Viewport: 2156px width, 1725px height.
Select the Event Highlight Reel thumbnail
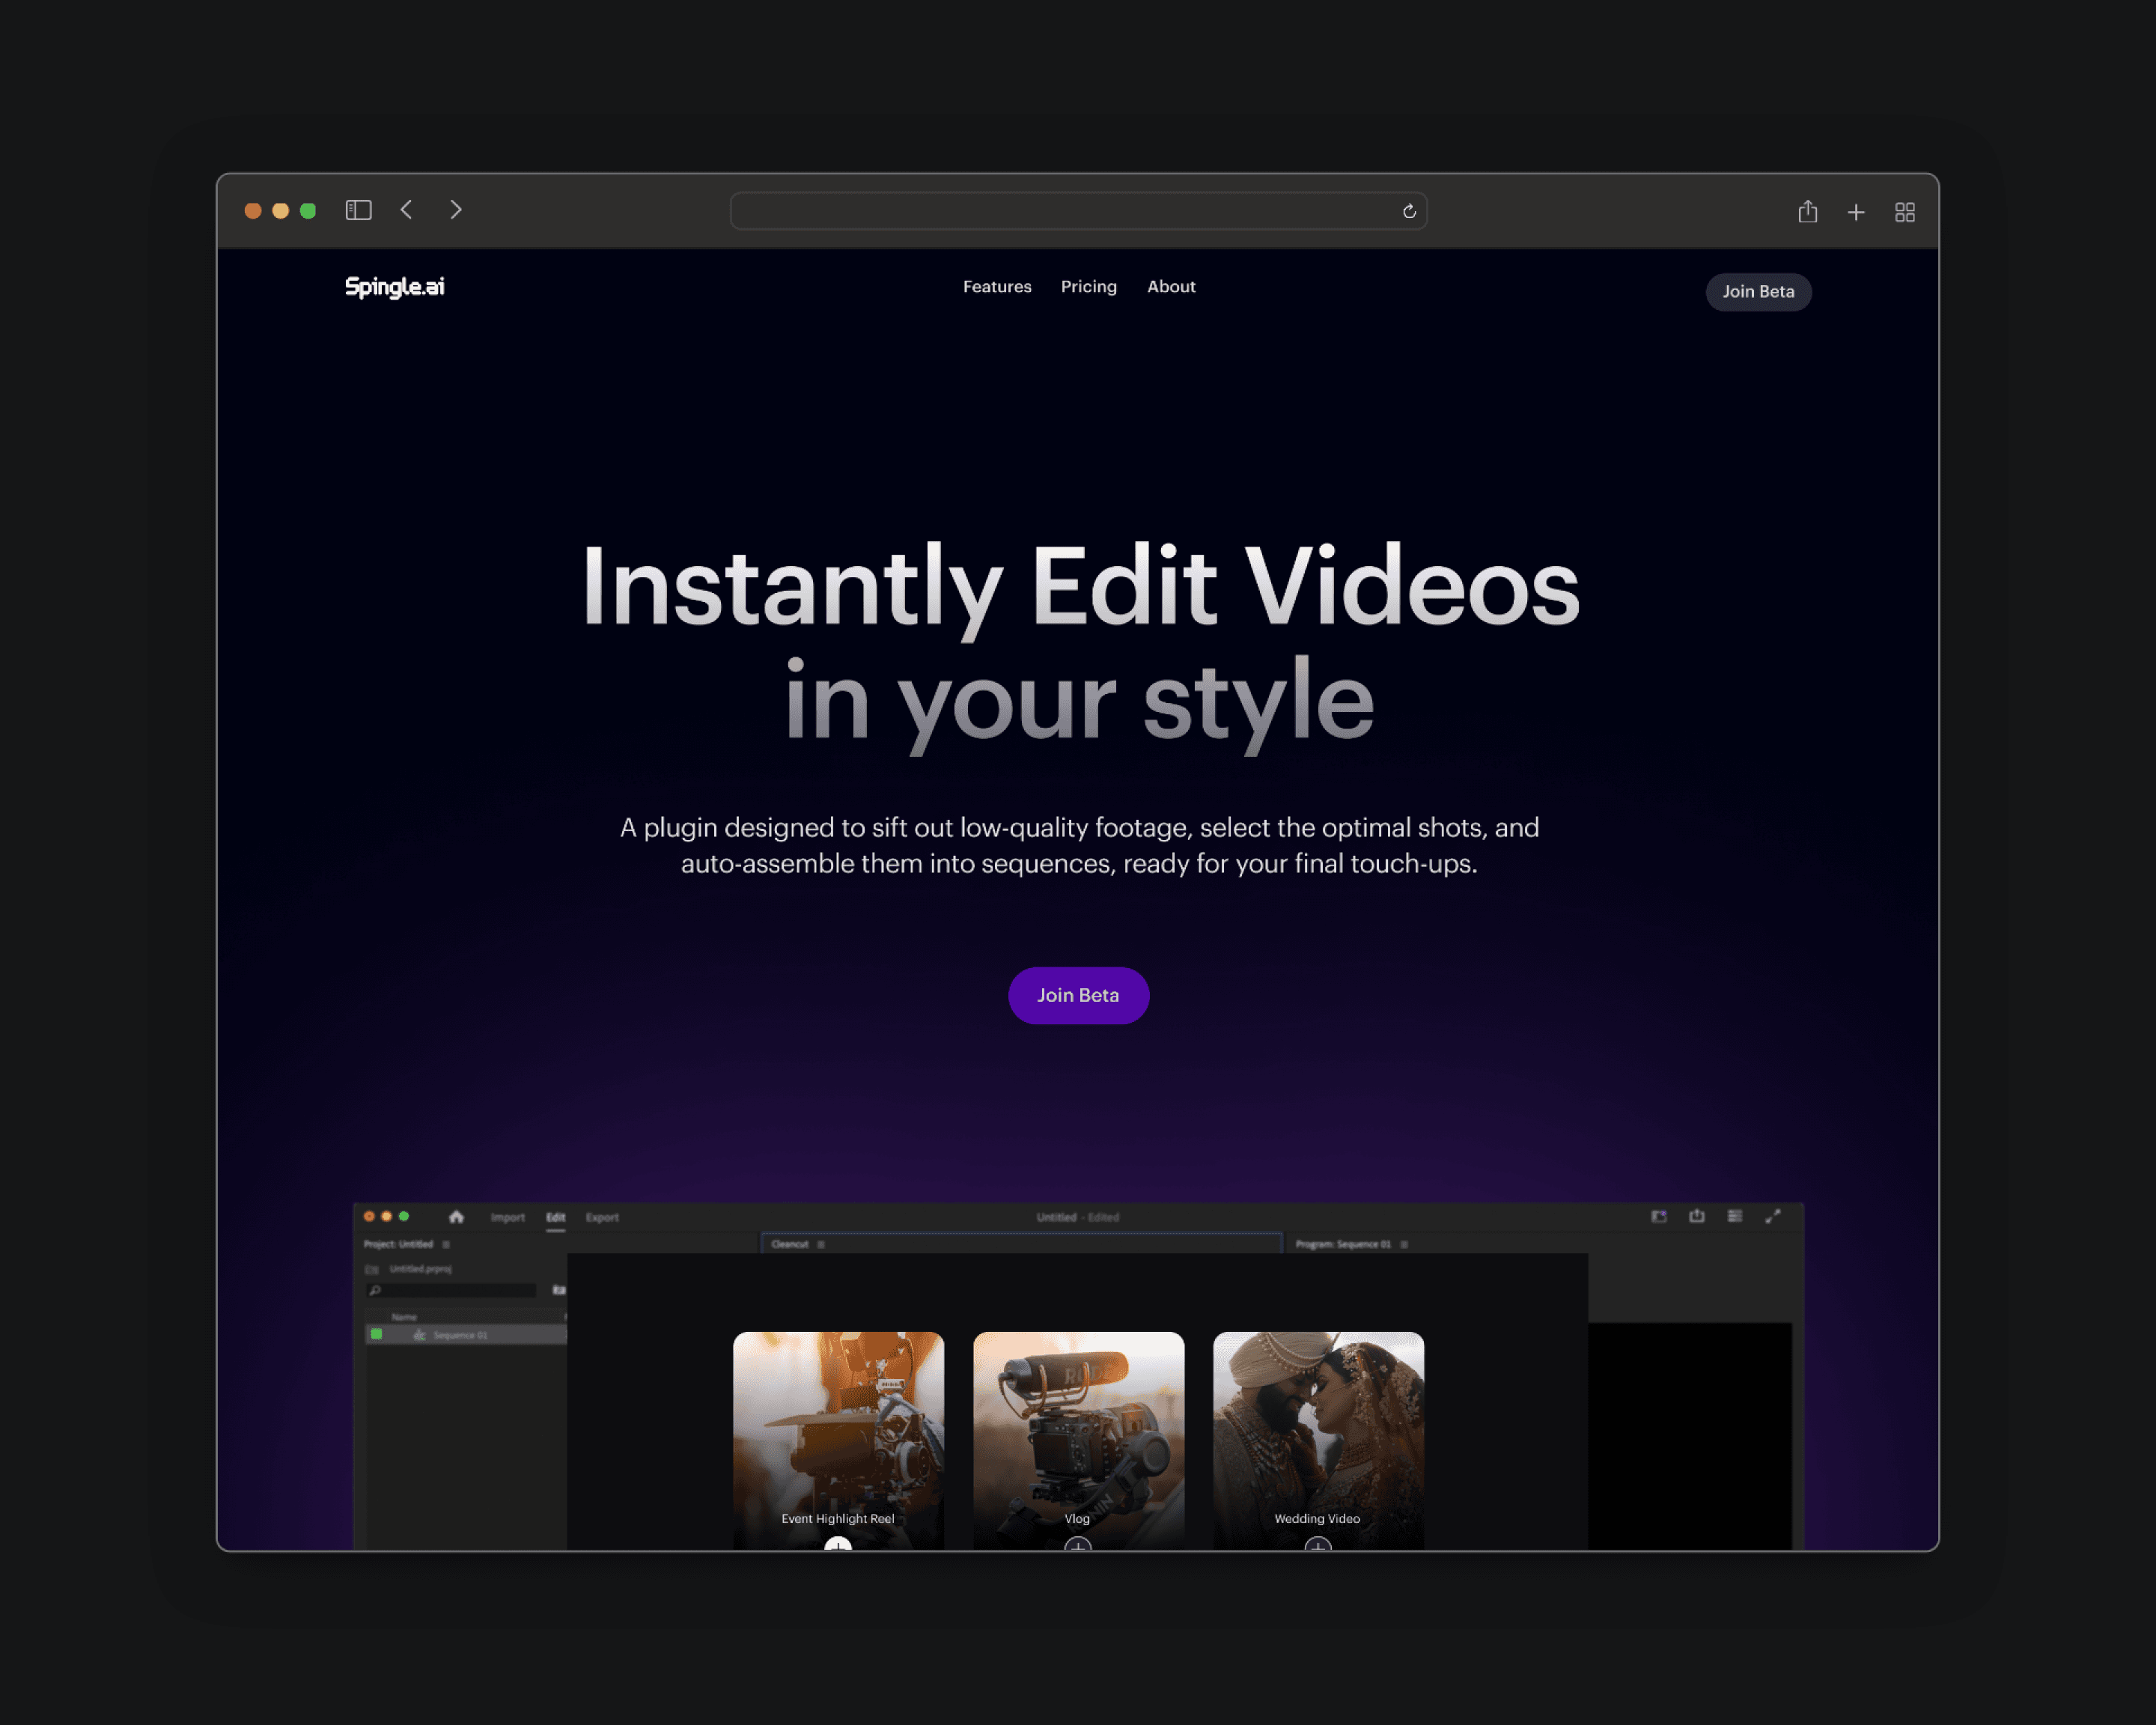point(838,1440)
